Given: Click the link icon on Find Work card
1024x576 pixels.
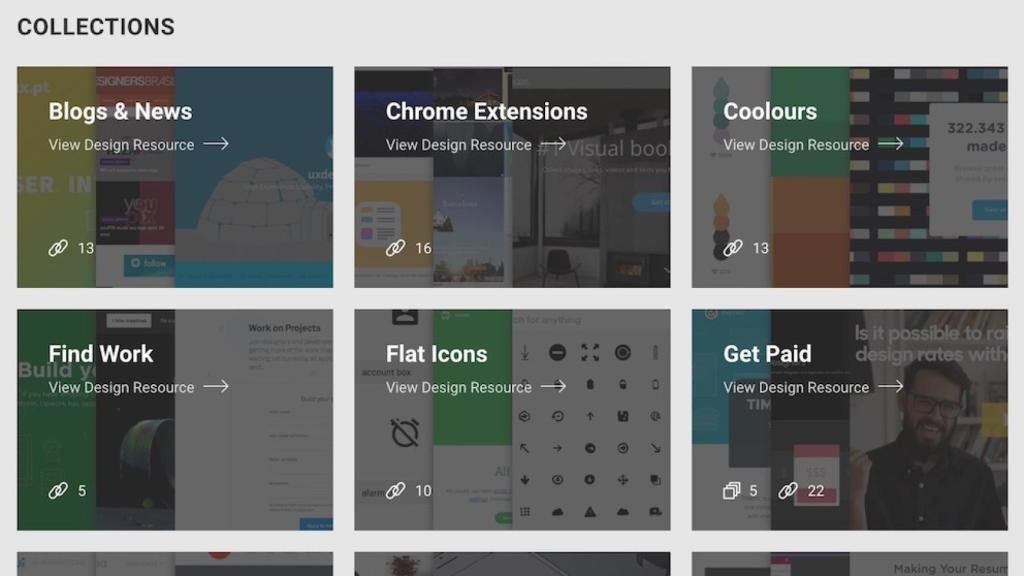Looking at the screenshot, I should pos(58,491).
